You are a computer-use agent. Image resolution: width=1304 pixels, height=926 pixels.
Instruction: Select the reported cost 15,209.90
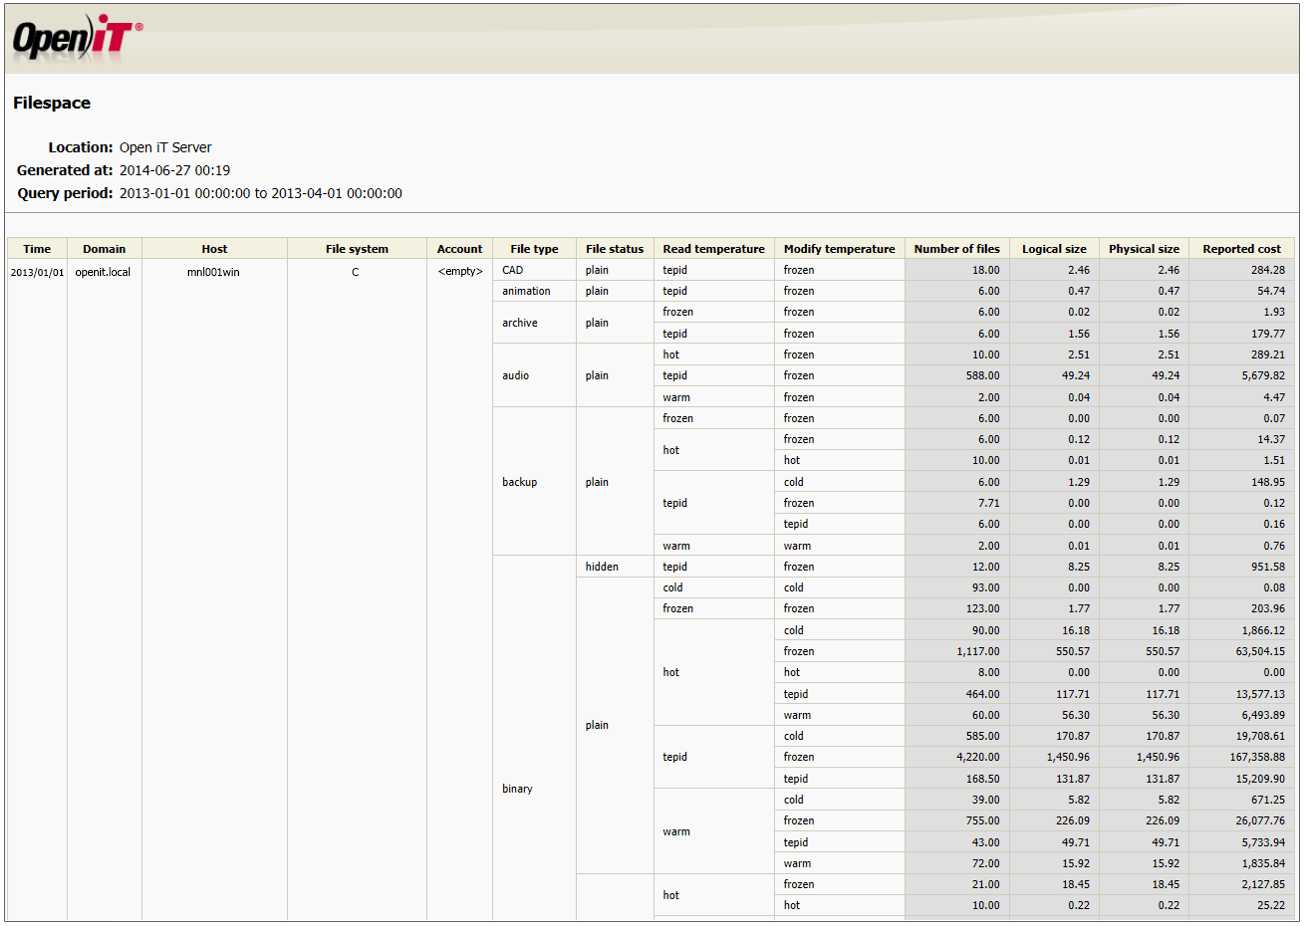click(1261, 779)
